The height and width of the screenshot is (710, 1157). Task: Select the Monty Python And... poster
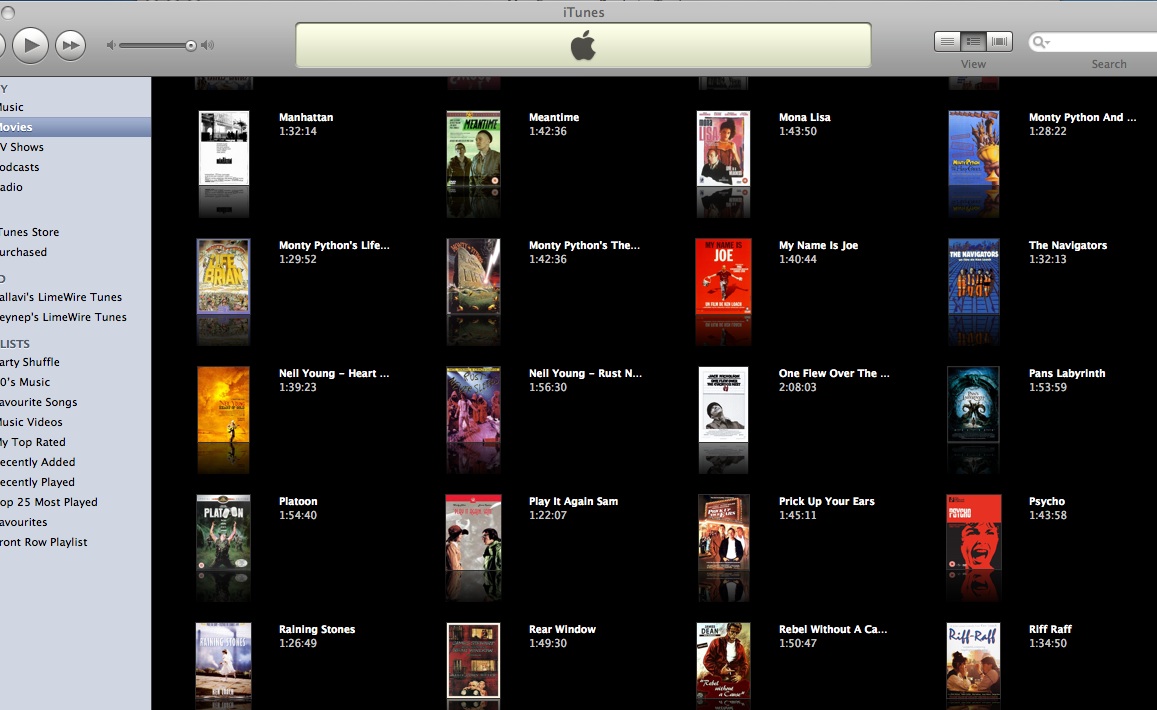click(974, 148)
